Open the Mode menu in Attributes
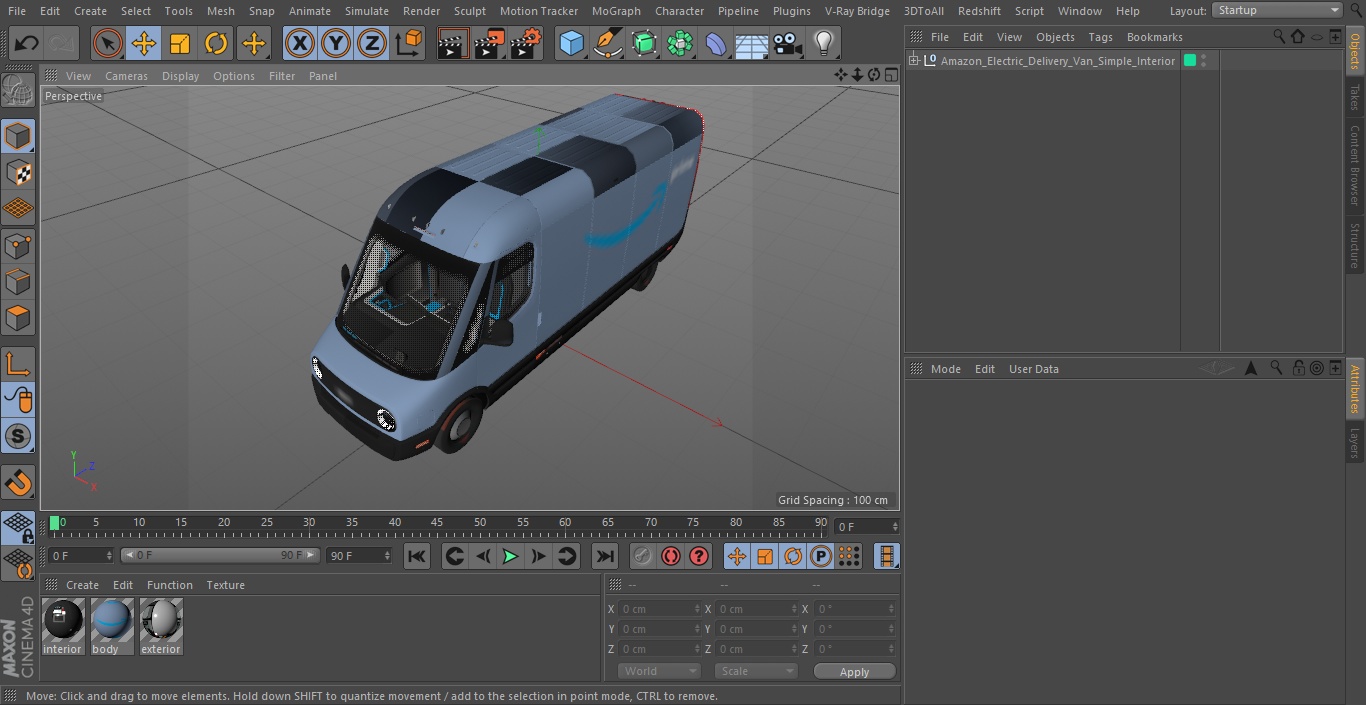Image resolution: width=1366 pixels, height=705 pixels. tap(945, 369)
